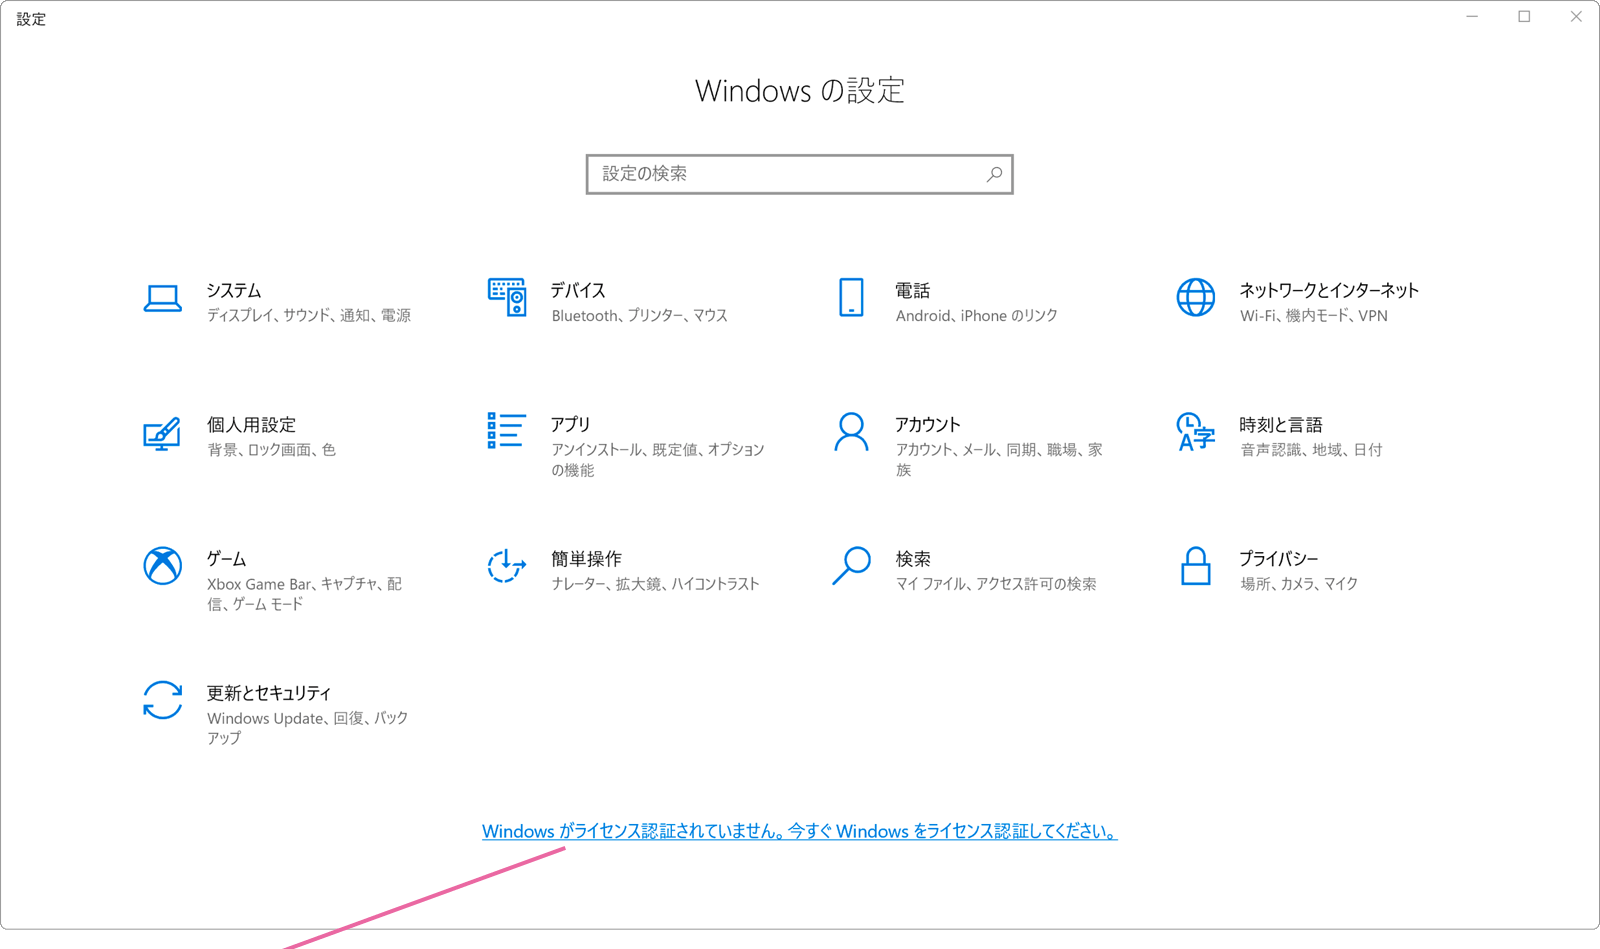
Task: Select the 更新とセキュリティ heading text
Action: pyautogui.click(x=269, y=693)
